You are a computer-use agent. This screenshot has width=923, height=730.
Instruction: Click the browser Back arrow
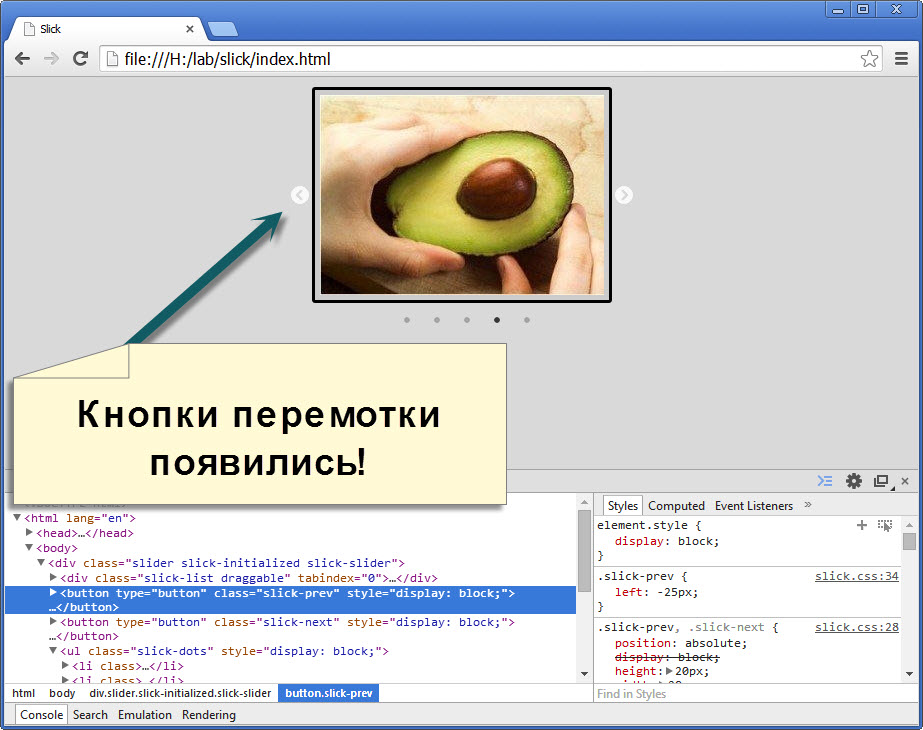coord(22,58)
